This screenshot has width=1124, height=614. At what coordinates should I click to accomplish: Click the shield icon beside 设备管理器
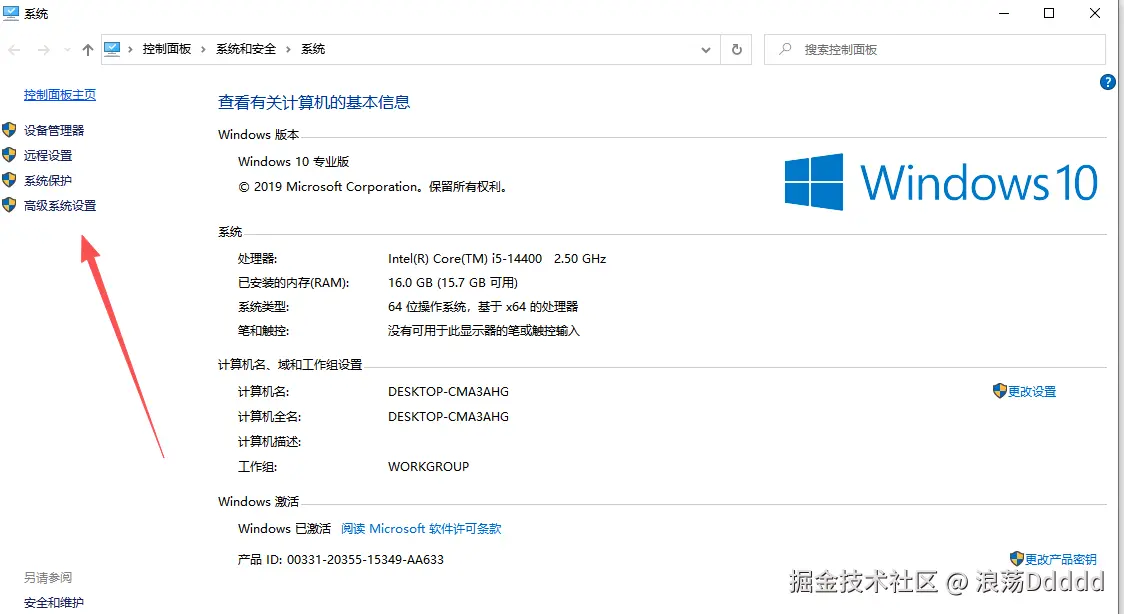pyautogui.click(x=9, y=130)
